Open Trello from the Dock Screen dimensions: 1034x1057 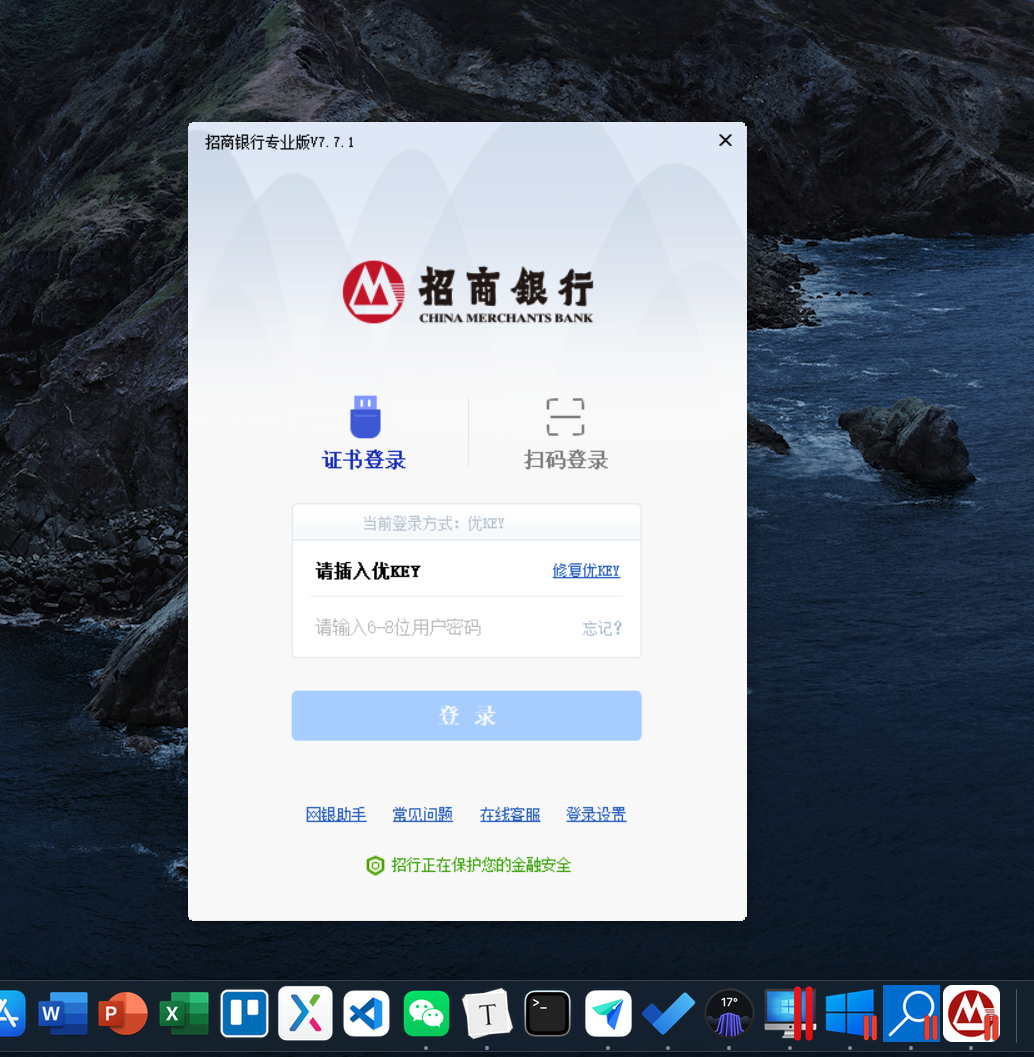pos(244,1013)
